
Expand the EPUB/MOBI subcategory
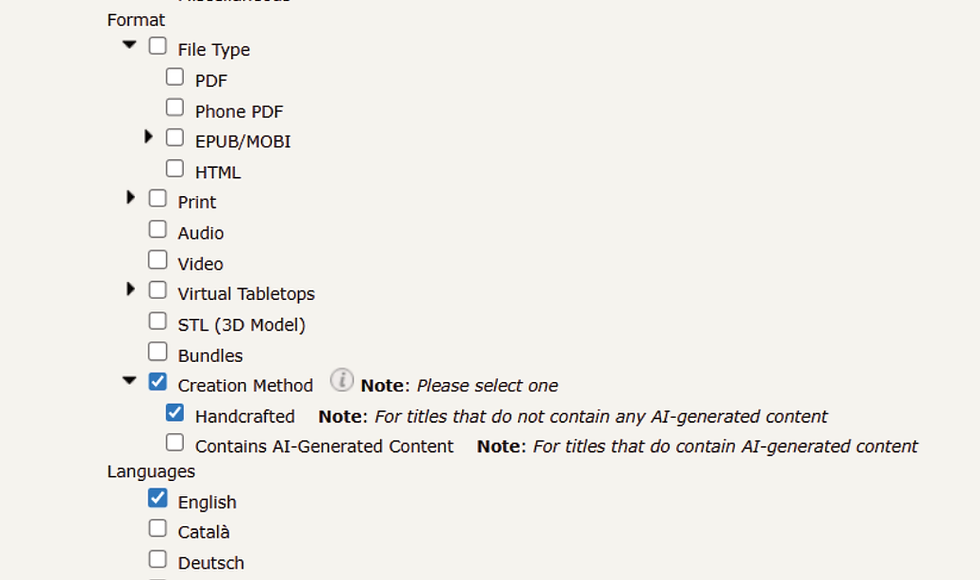tap(148, 136)
